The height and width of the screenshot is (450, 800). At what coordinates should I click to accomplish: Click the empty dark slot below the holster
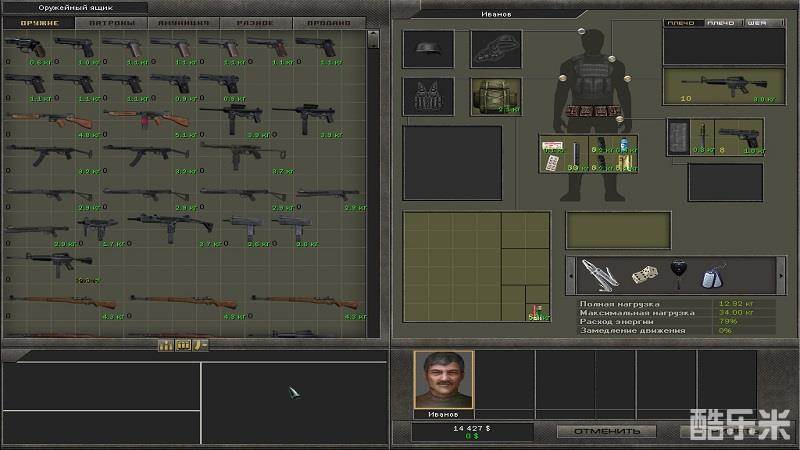click(x=725, y=183)
